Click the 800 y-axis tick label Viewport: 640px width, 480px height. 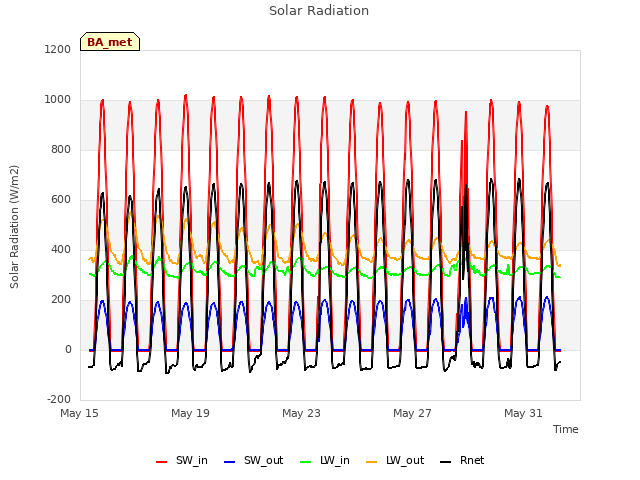click(x=61, y=149)
